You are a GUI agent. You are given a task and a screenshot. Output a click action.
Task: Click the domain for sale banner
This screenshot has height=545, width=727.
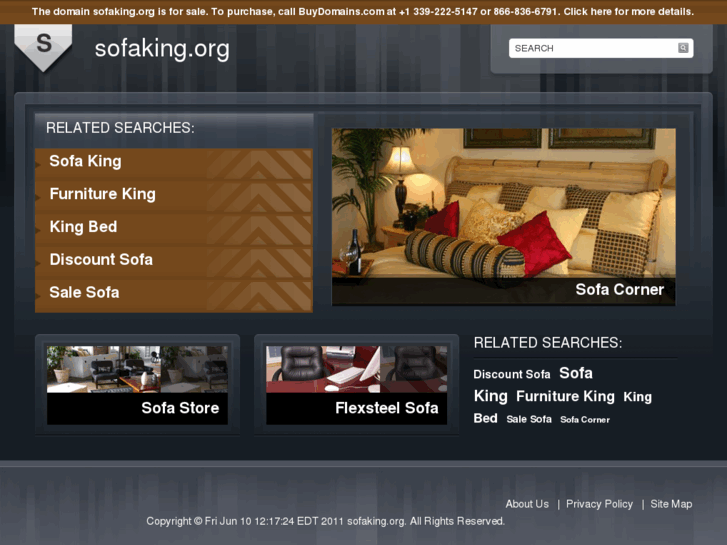click(363, 12)
